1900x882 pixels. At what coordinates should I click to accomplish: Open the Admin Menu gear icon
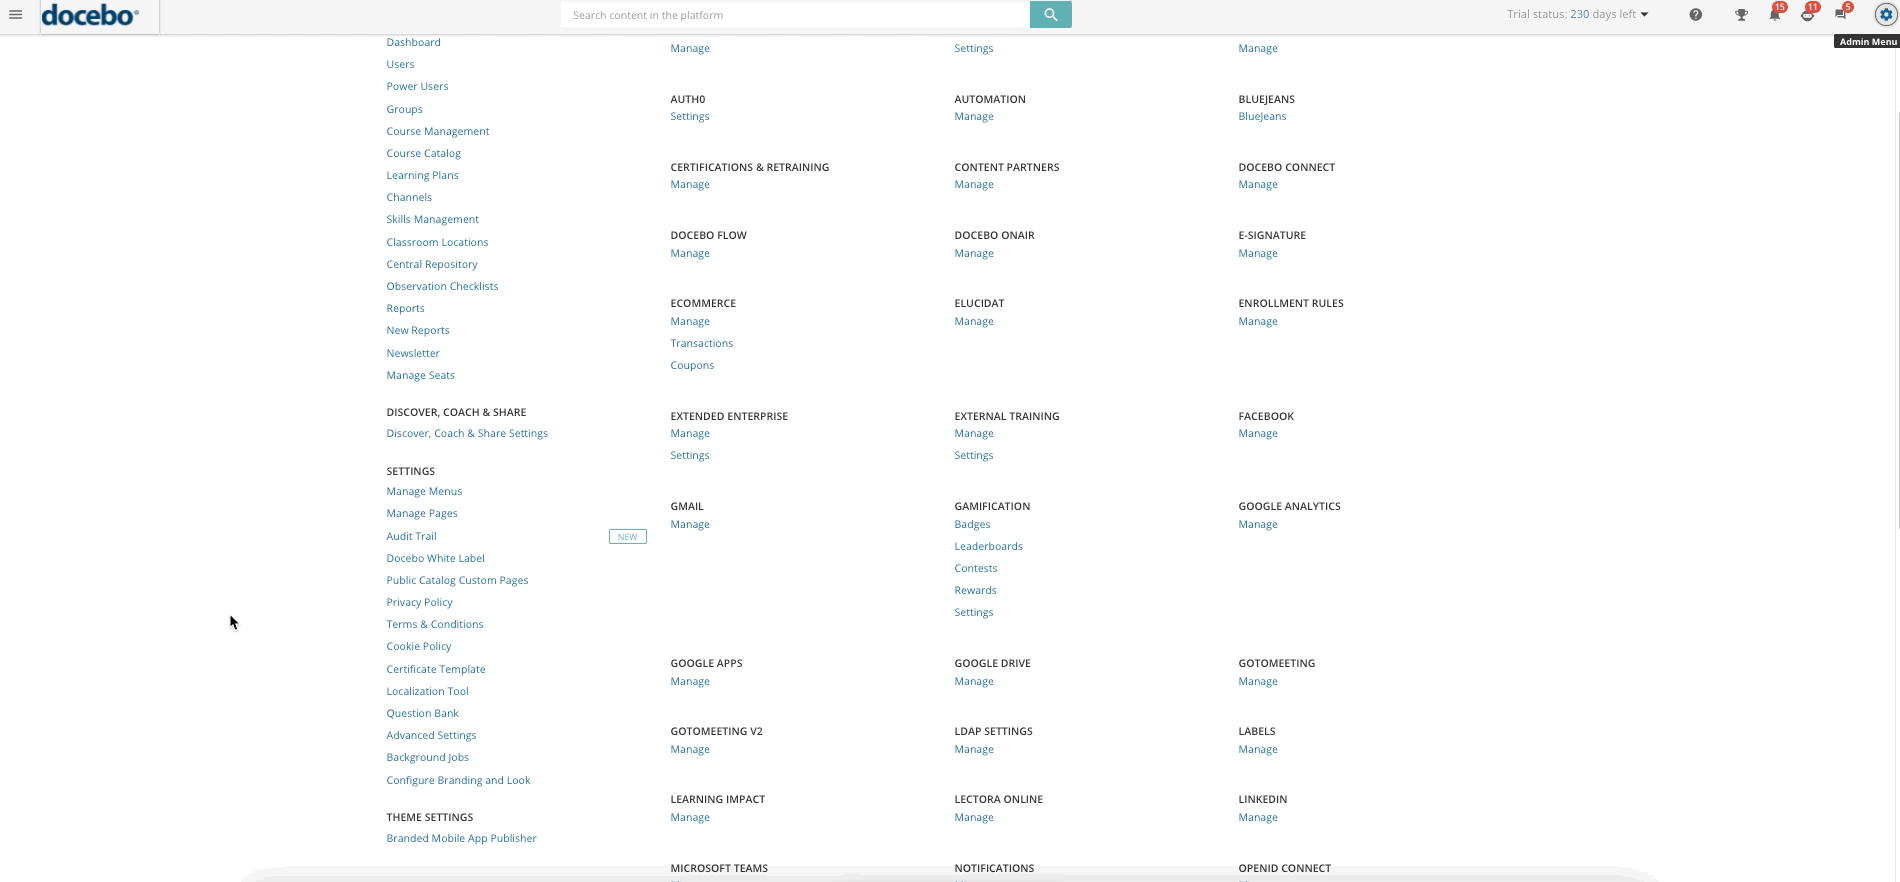tap(1886, 15)
